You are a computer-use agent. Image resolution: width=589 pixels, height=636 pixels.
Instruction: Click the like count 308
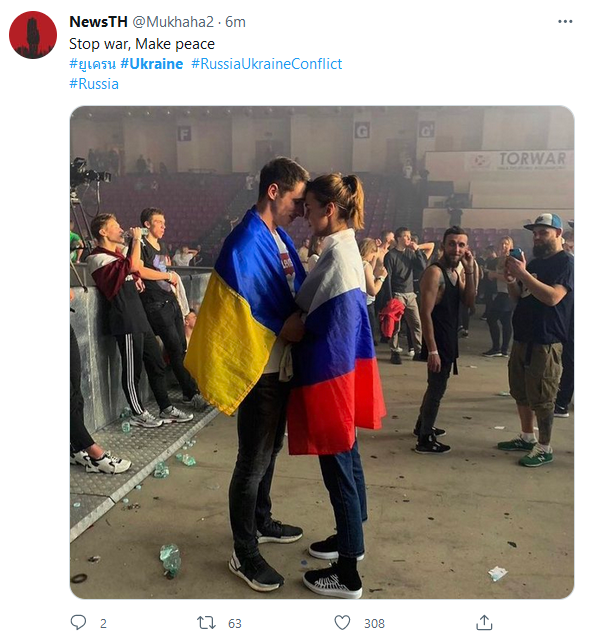click(x=374, y=623)
